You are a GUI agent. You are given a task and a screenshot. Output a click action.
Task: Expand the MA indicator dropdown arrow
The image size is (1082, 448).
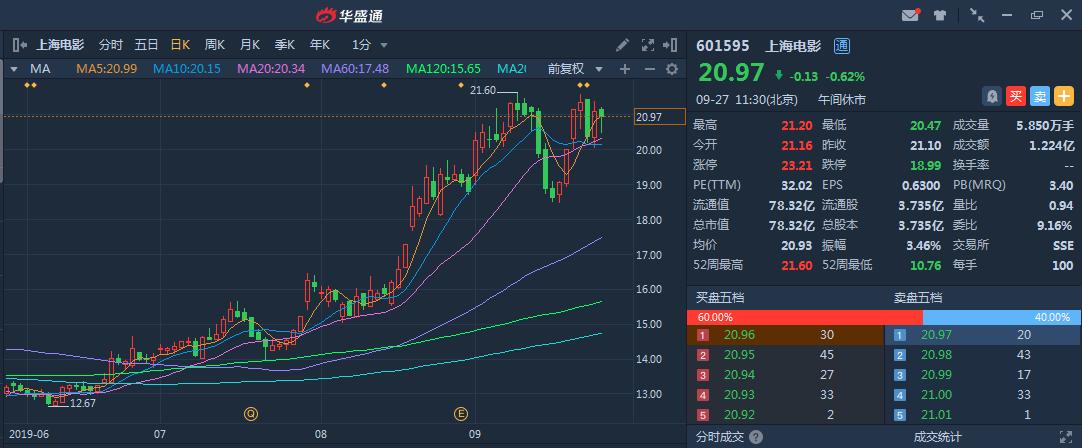tap(13, 69)
